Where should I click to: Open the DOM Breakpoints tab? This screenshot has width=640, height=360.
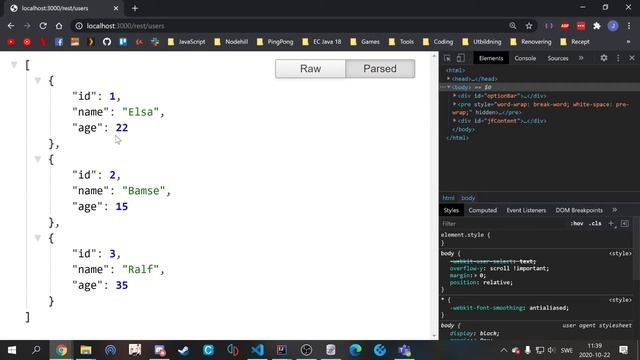tap(579, 210)
